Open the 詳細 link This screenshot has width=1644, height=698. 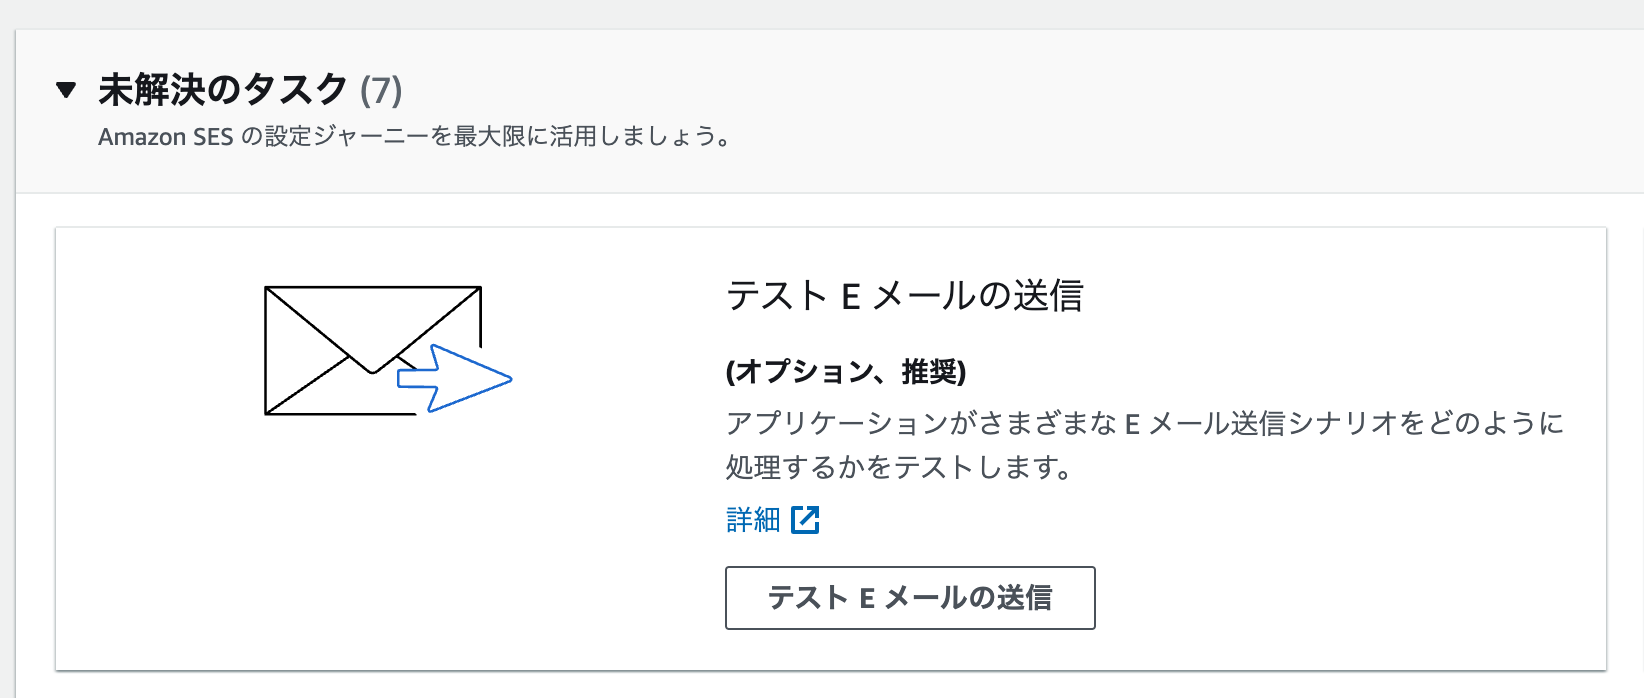click(x=751, y=519)
